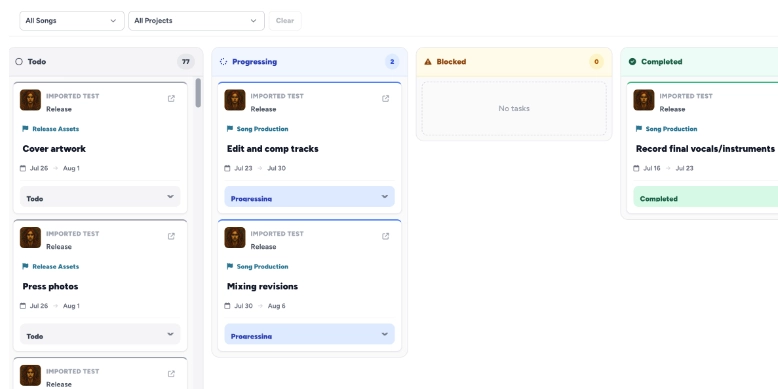Click flag icon on Edit and comp tracks
This screenshot has height=389, width=778.
(x=230, y=129)
